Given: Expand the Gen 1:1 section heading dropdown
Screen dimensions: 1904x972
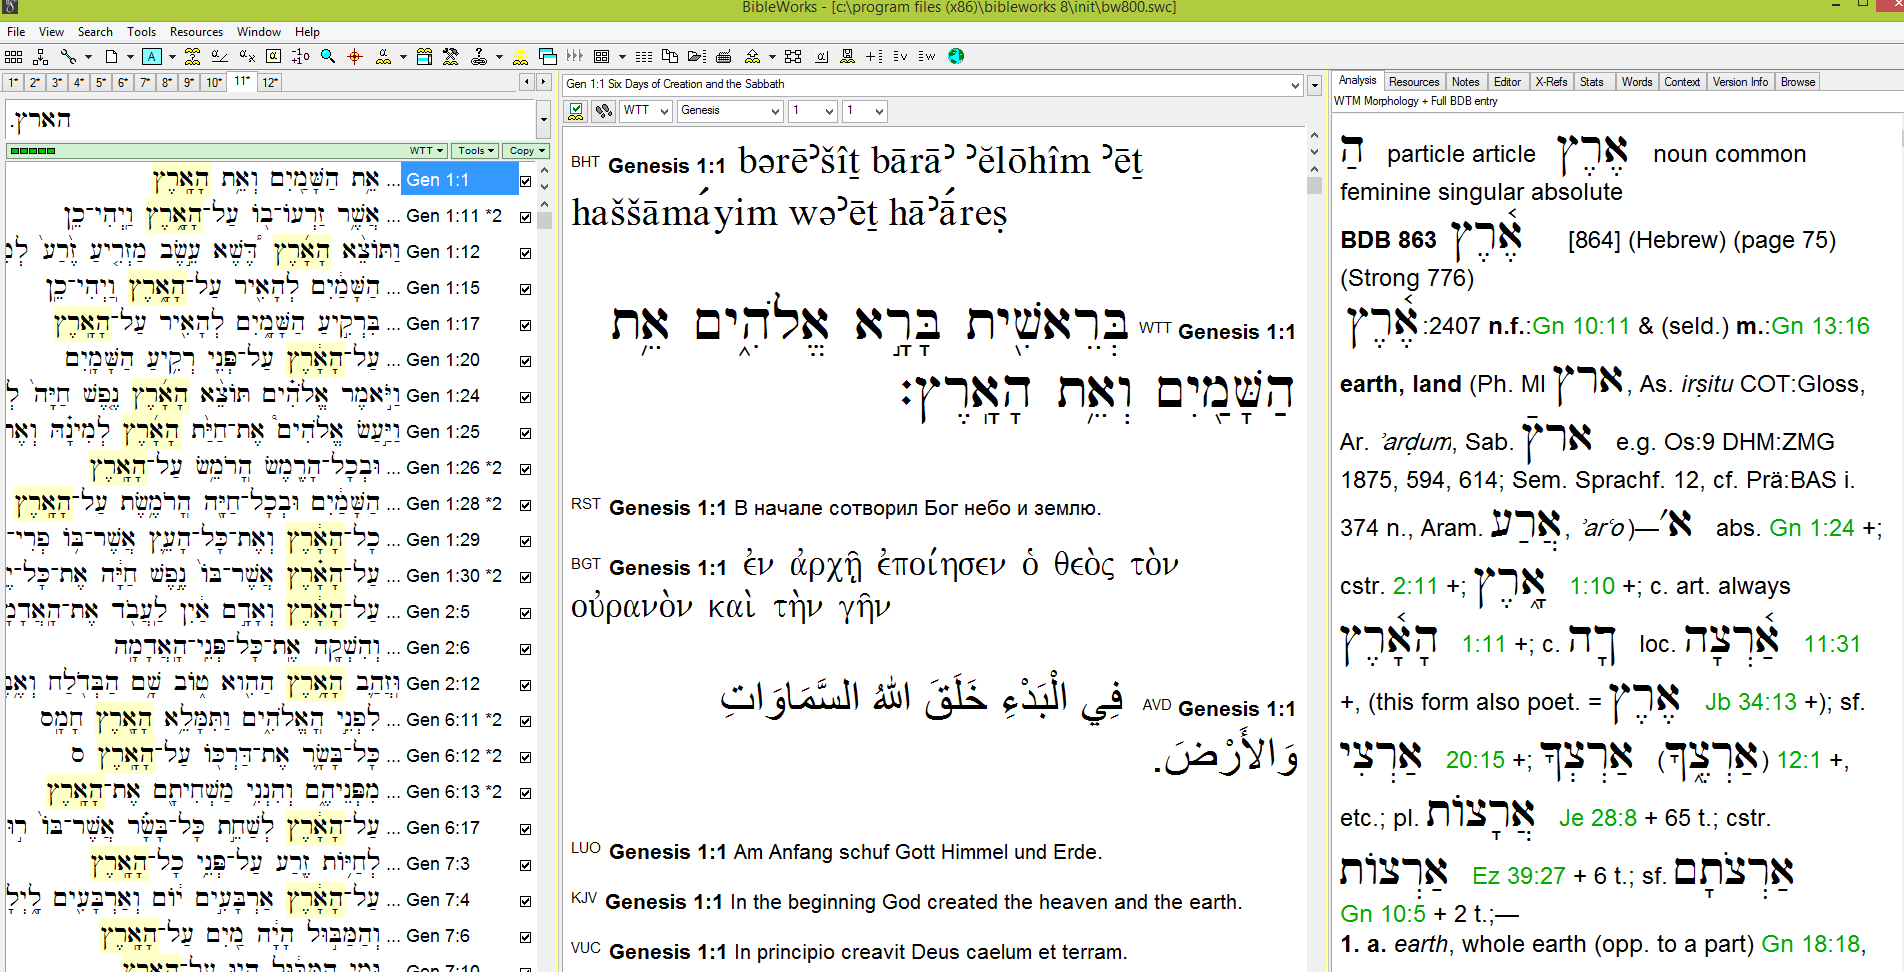Looking at the screenshot, I should tap(1296, 85).
